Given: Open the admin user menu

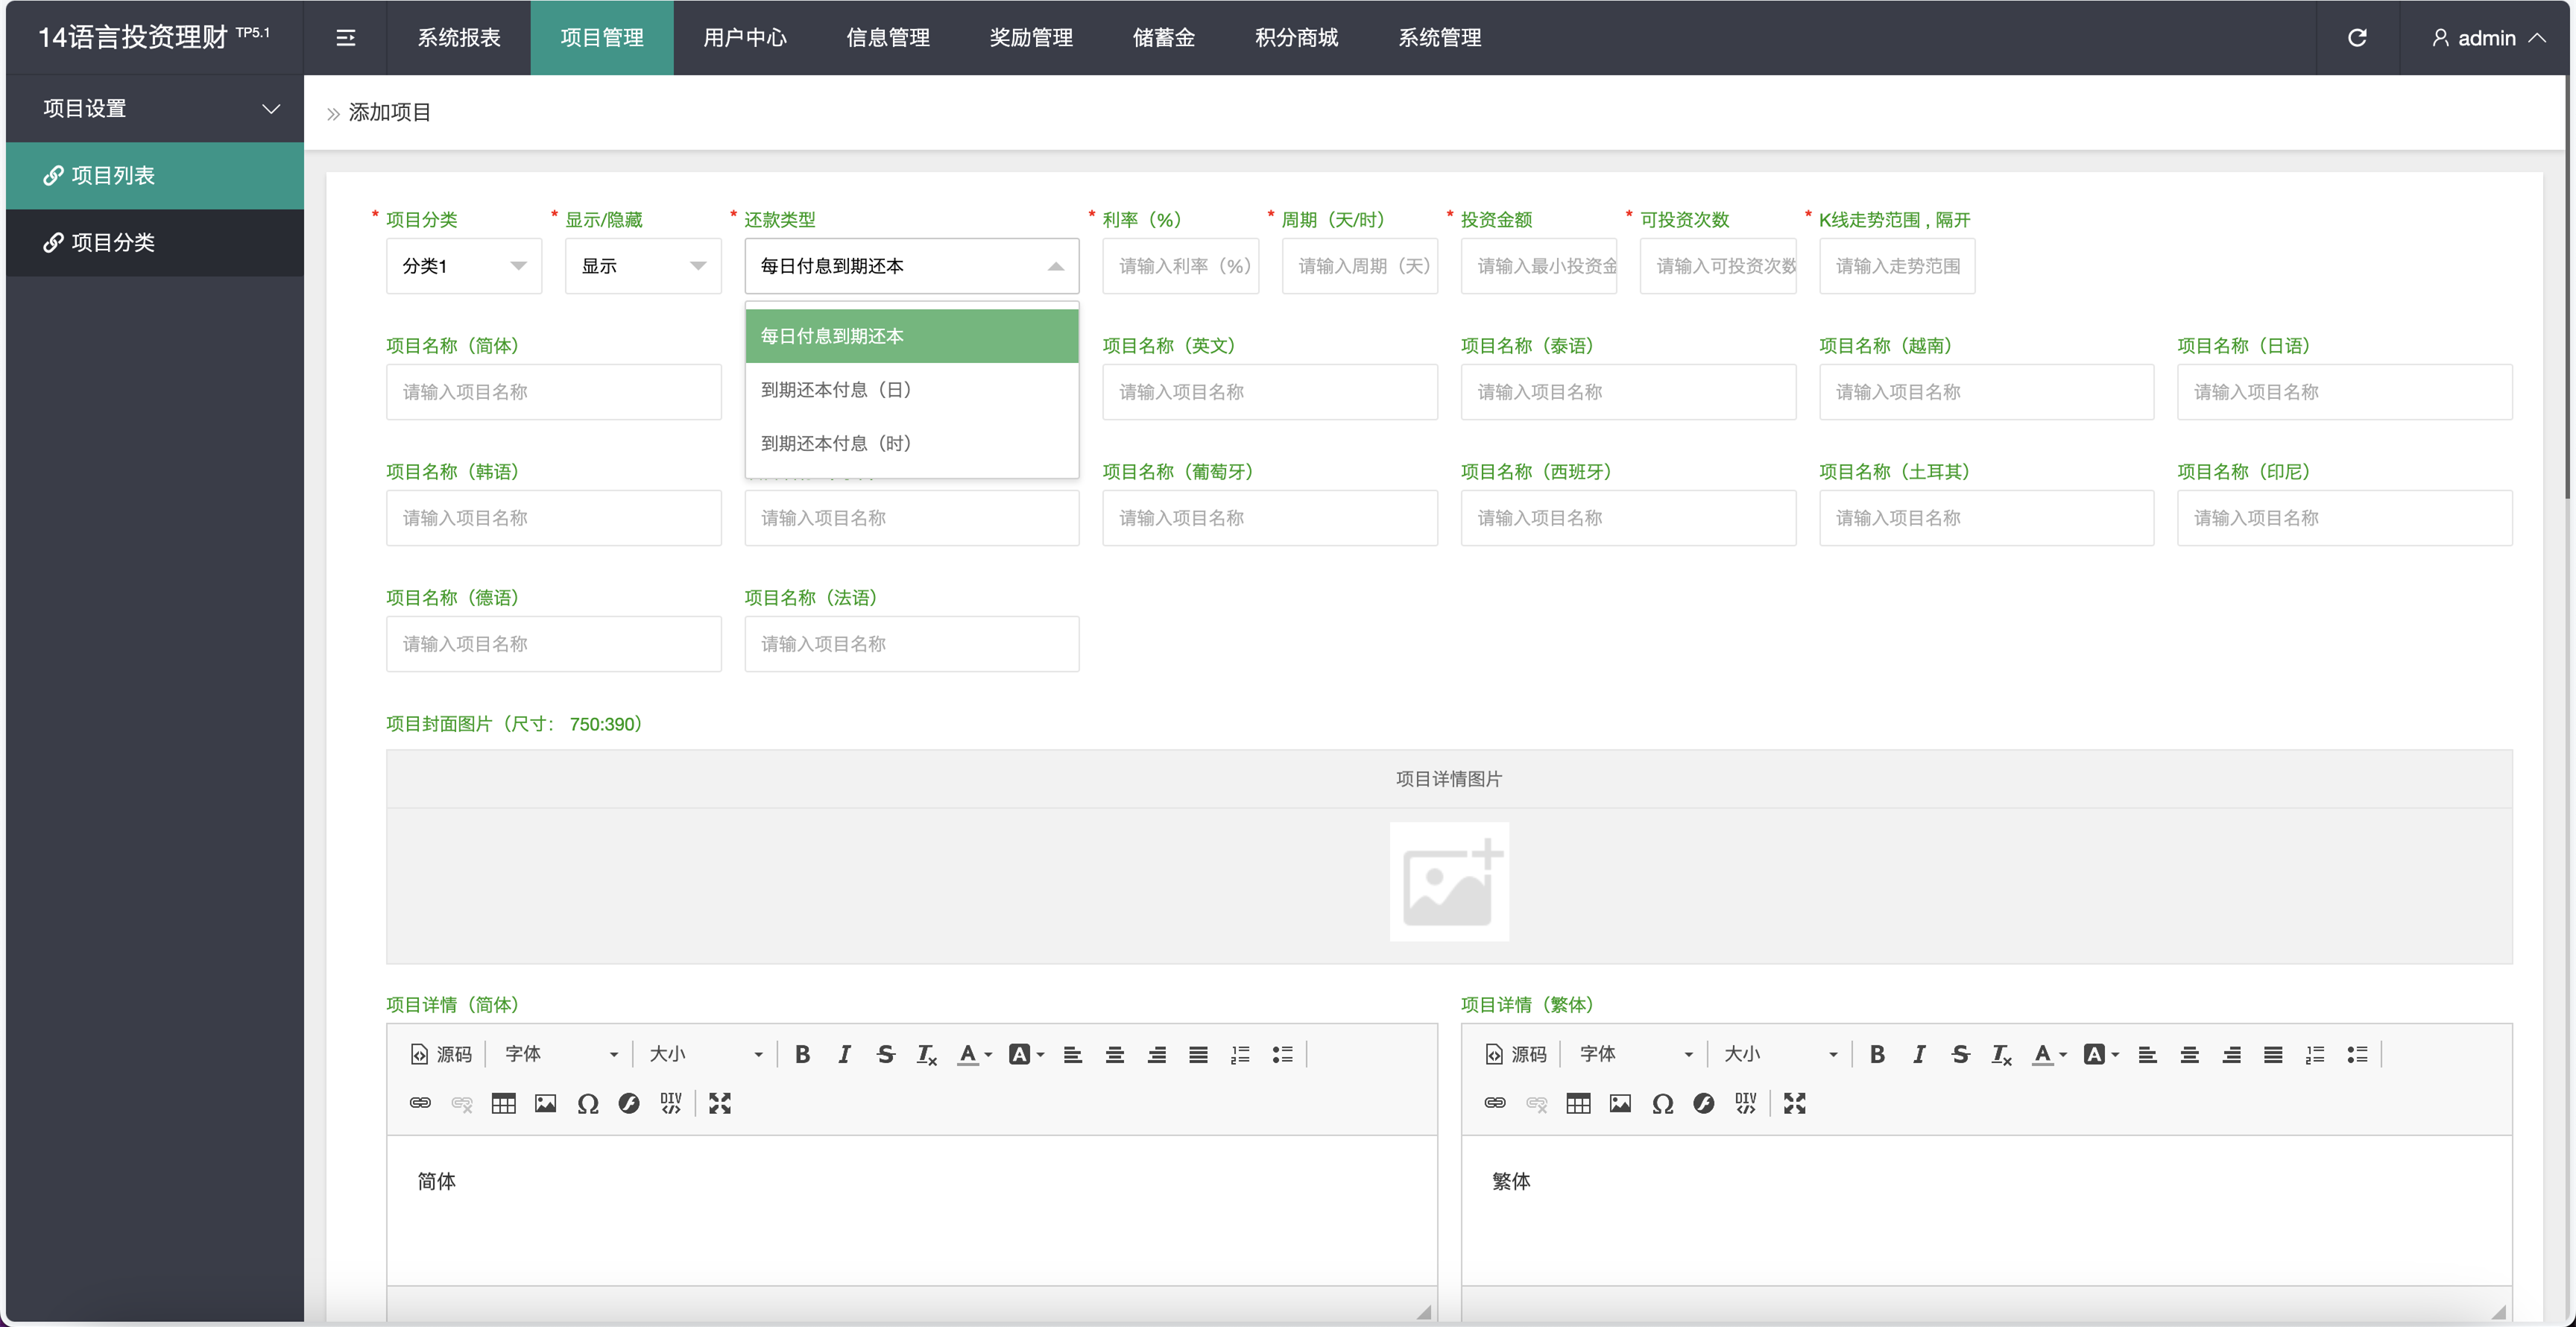Looking at the screenshot, I should coord(2486,38).
